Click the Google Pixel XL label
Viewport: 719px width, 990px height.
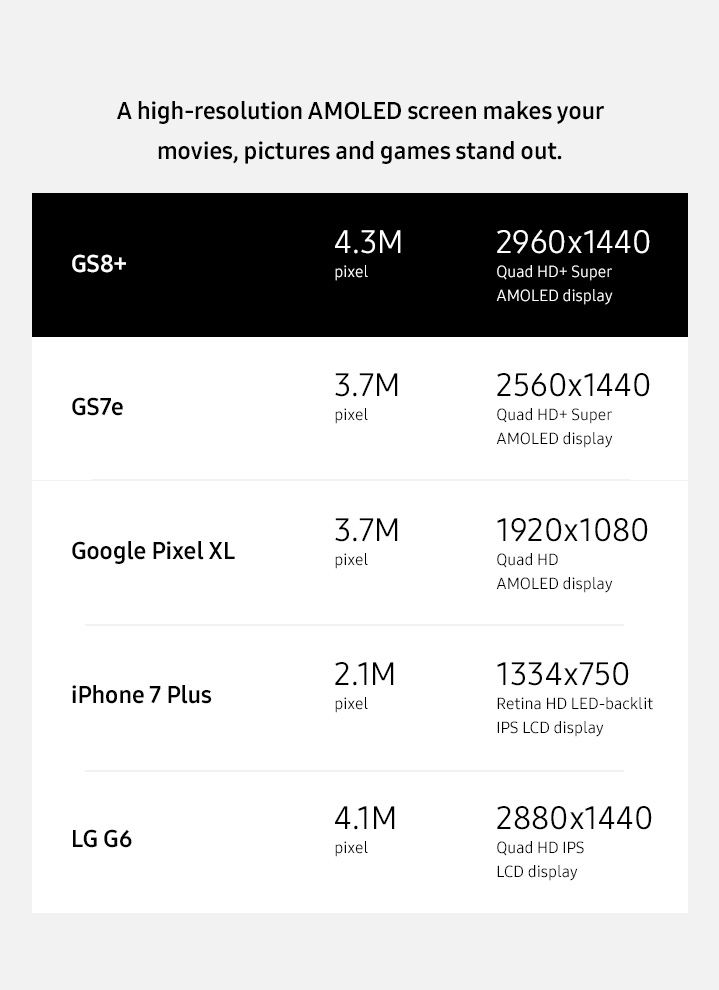(153, 551)
